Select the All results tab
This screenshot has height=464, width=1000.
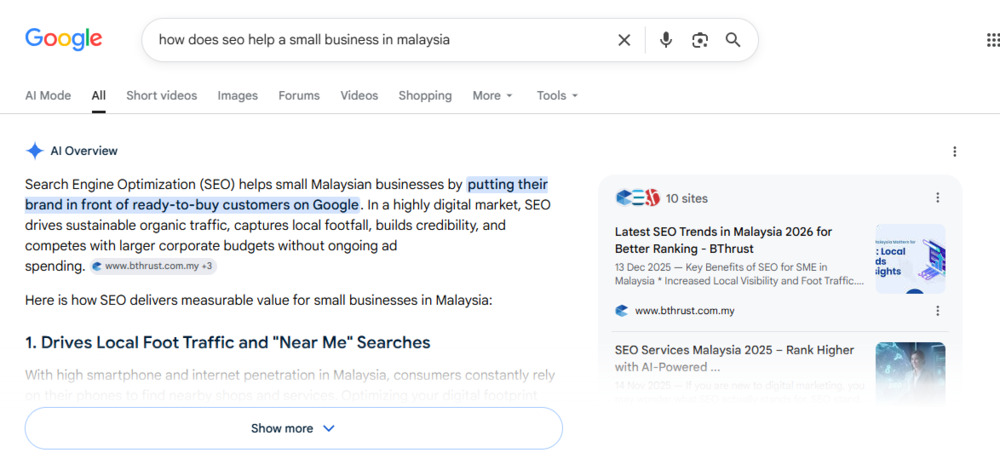click(x=98, y=96)
